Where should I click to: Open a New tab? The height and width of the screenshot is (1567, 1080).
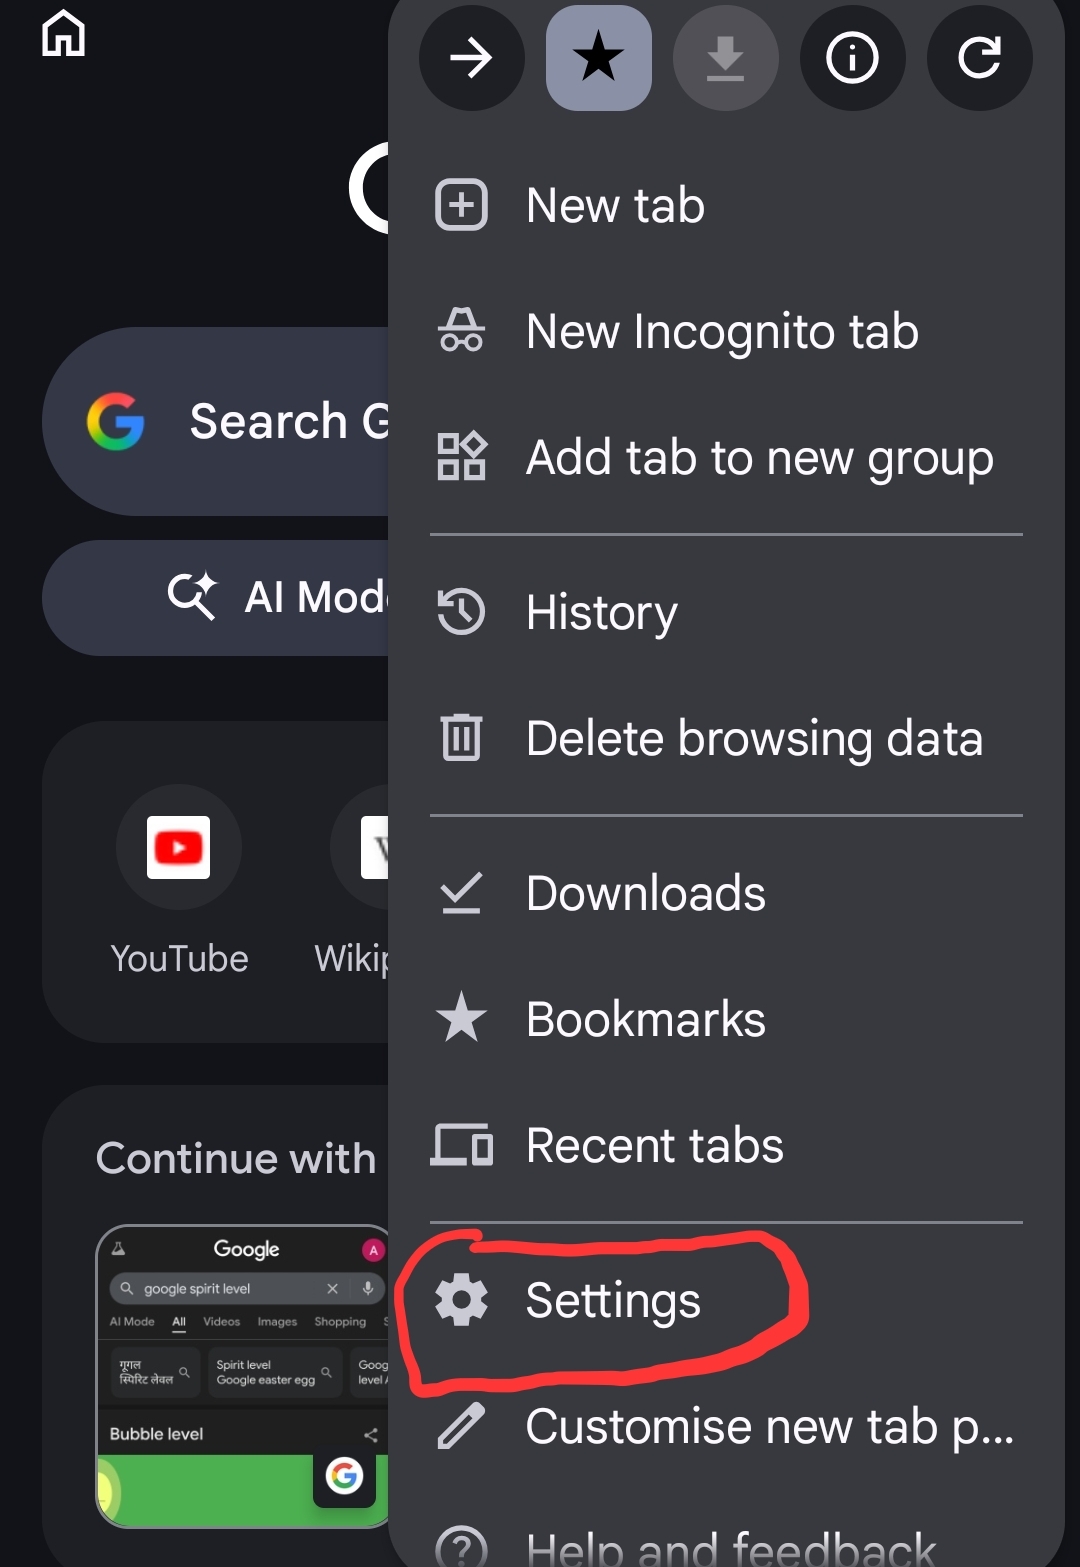pos(615,206)
